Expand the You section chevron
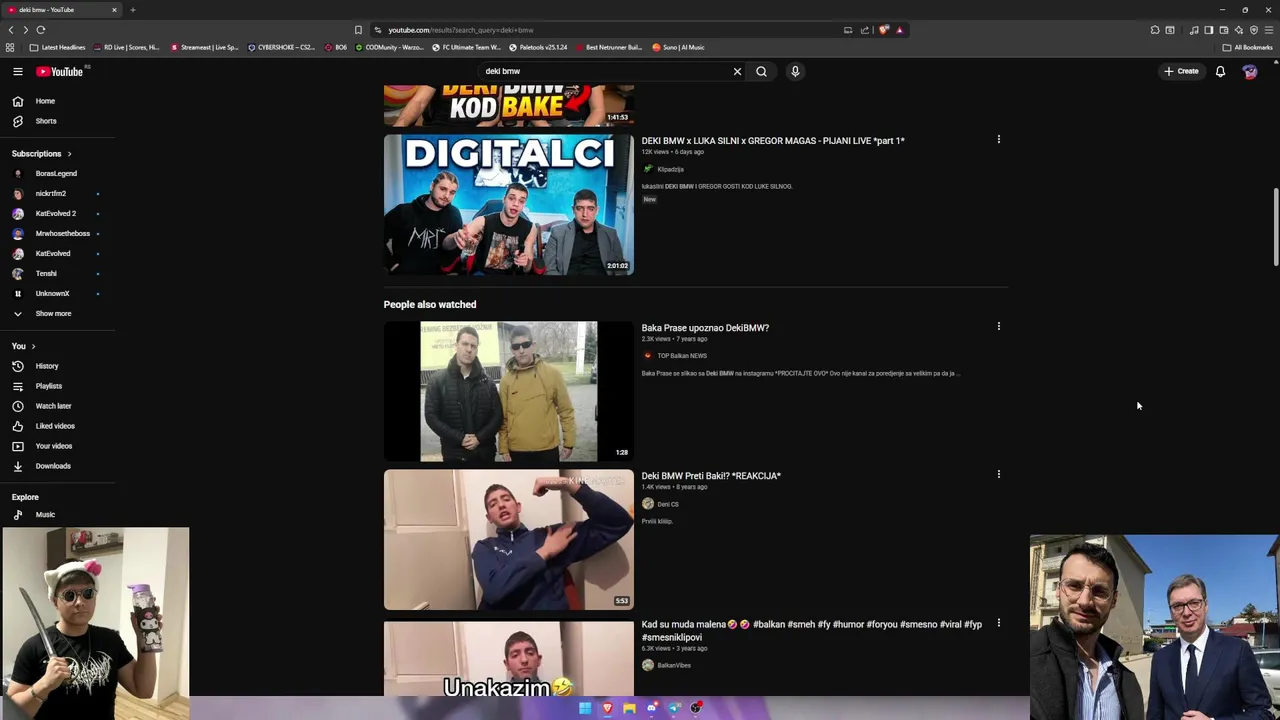This screenshot has height=720, width=1280. 33,346
